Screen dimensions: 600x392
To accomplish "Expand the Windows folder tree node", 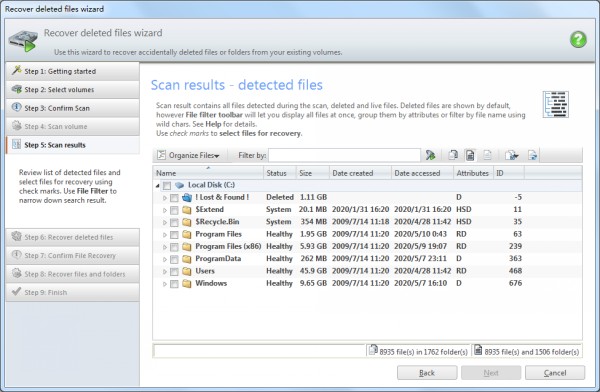I will [165, 284].
